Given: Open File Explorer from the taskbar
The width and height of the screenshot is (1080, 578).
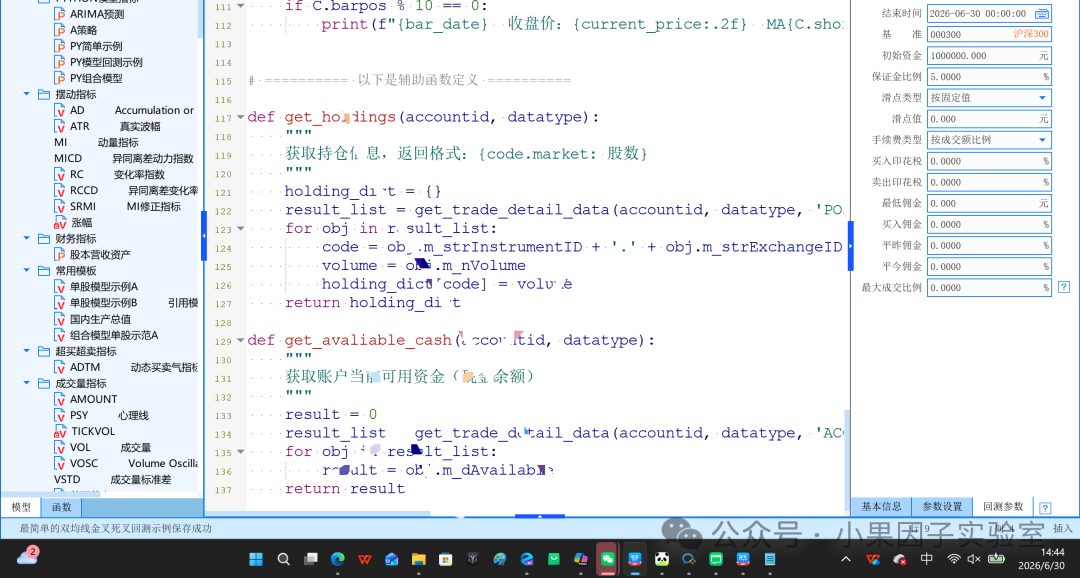Looking at the screenshot, I should tap(418, 559).
